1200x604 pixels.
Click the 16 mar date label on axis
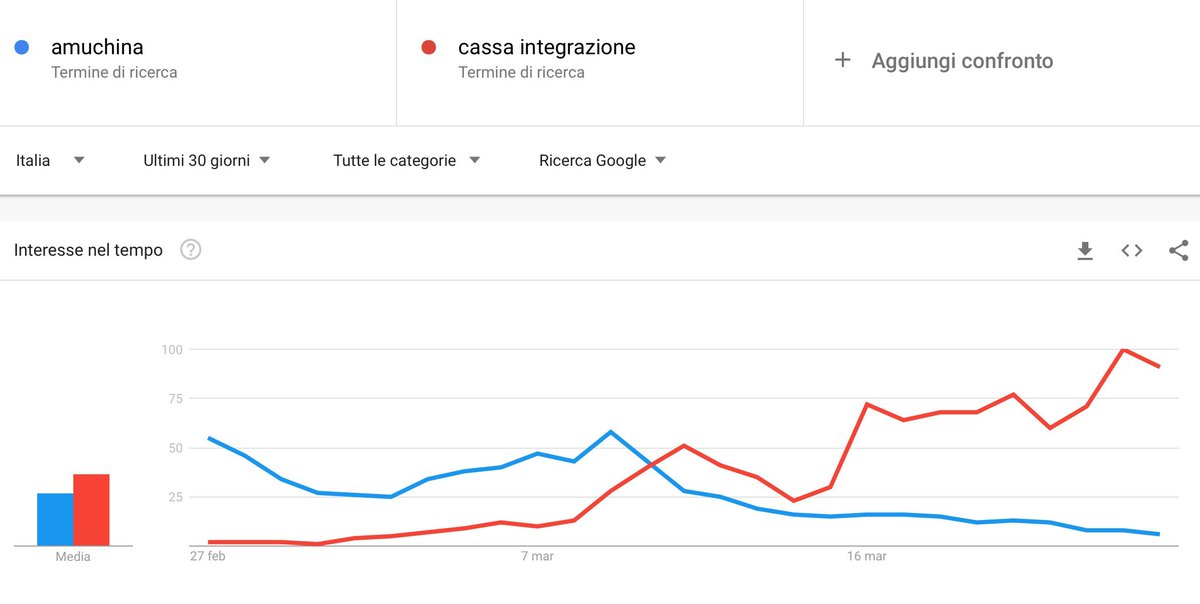coord(867,557)
